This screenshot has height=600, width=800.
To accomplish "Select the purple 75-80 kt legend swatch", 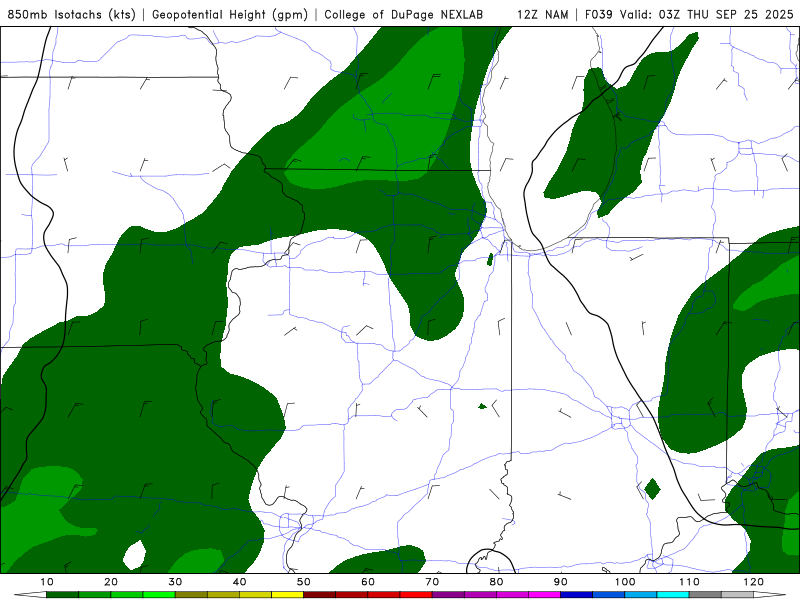I will tap(480, 595).
